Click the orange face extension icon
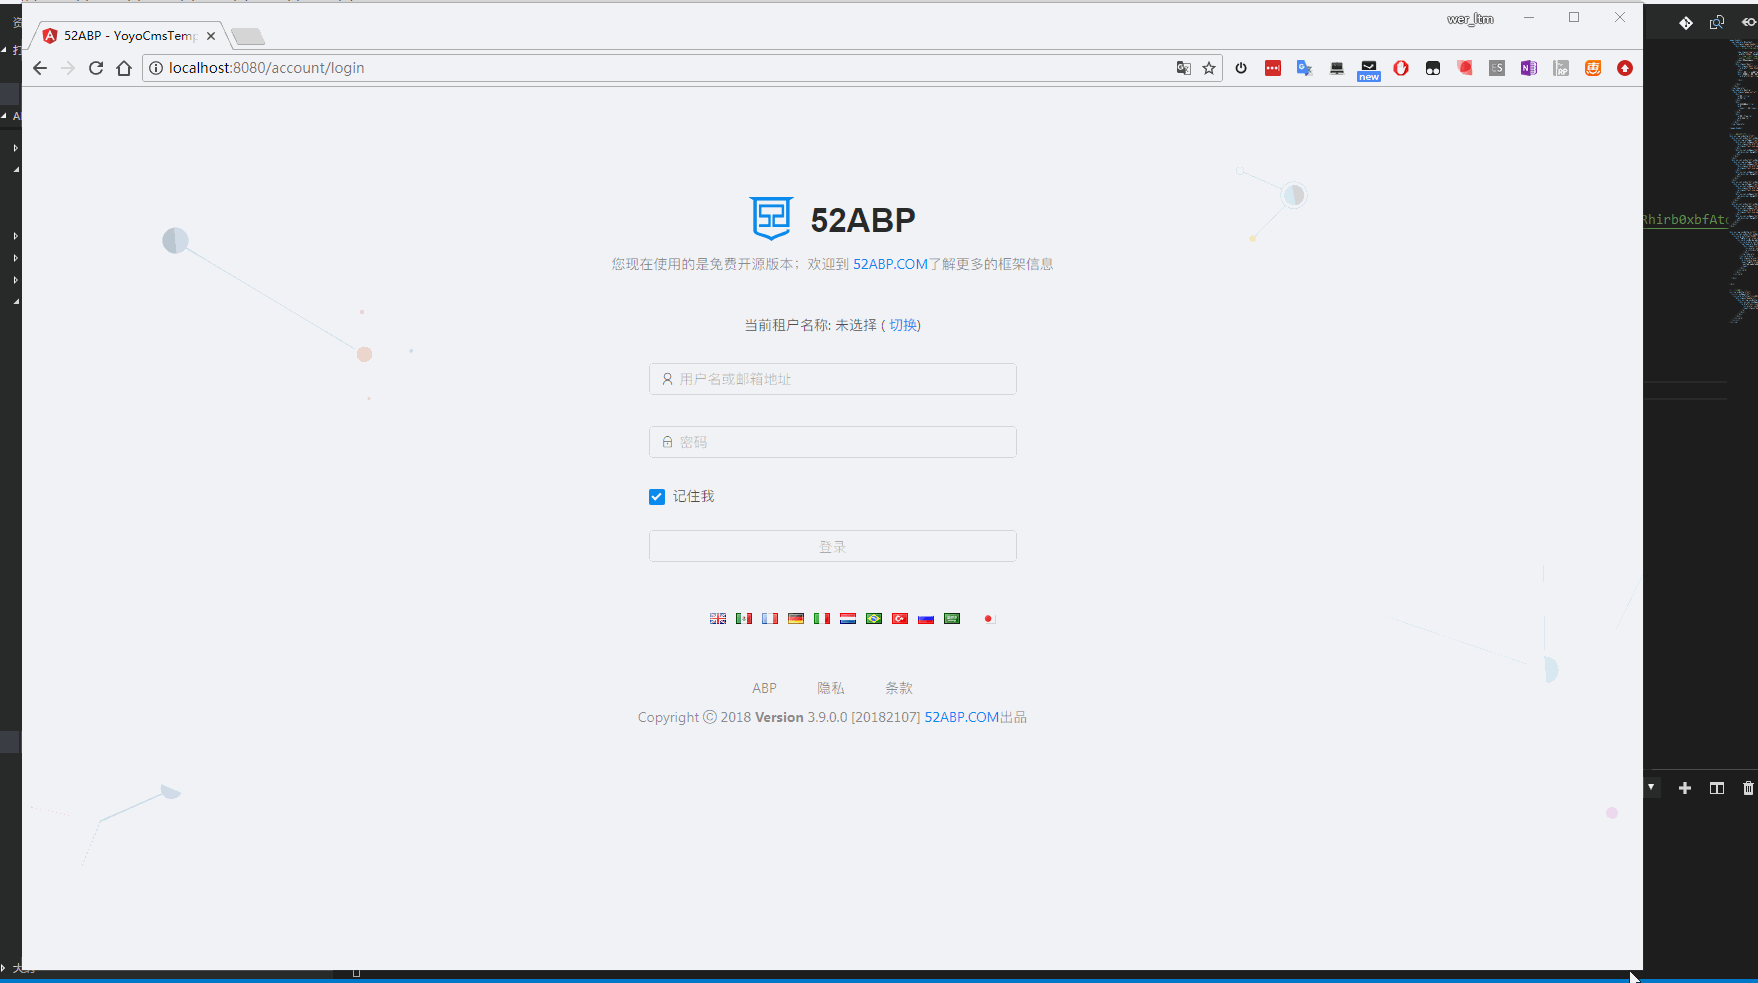The height and width of the screenshot is (983, 1758). coord(1593,68)
